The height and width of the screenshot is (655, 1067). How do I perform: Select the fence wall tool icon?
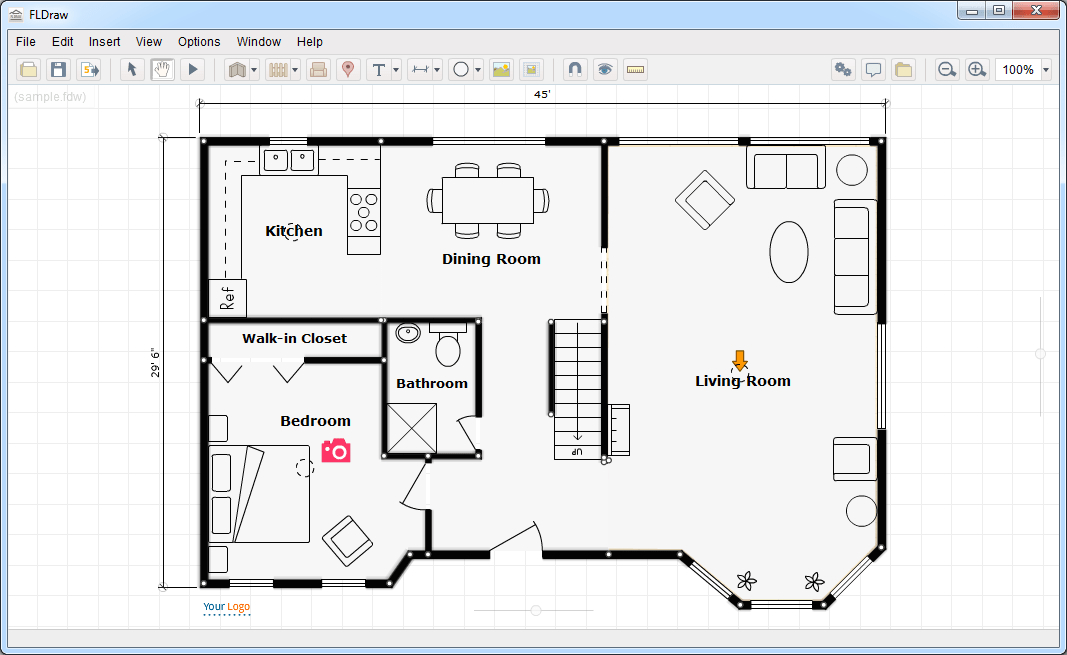click(x=278, y=69)
